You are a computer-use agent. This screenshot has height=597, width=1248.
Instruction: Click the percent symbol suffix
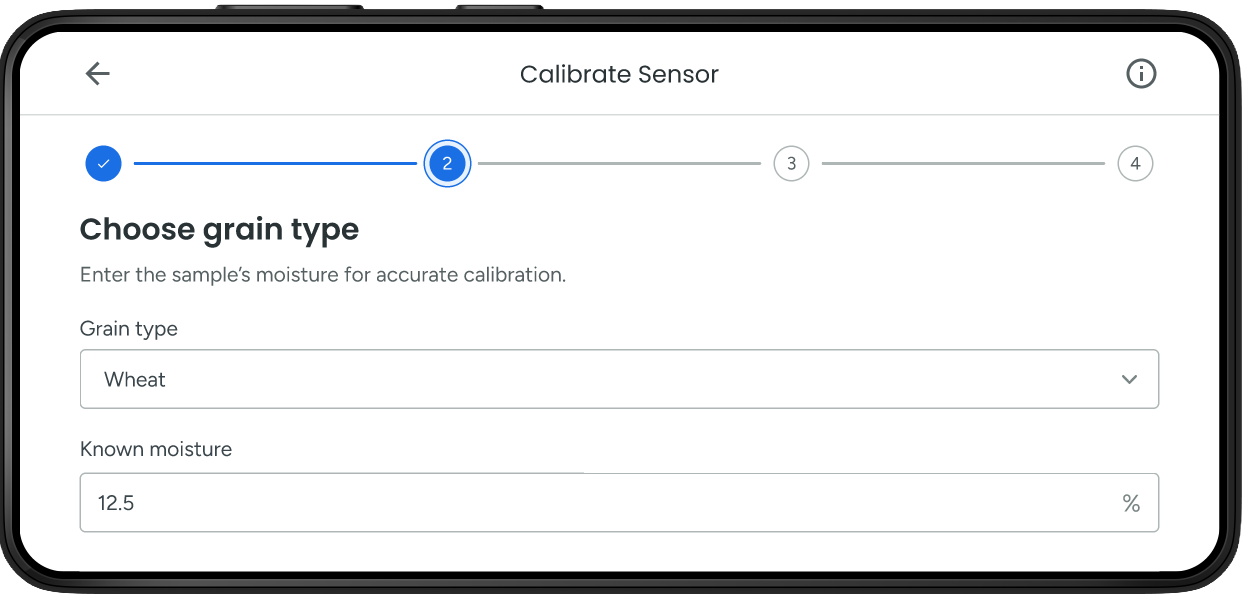(1131, 503)
